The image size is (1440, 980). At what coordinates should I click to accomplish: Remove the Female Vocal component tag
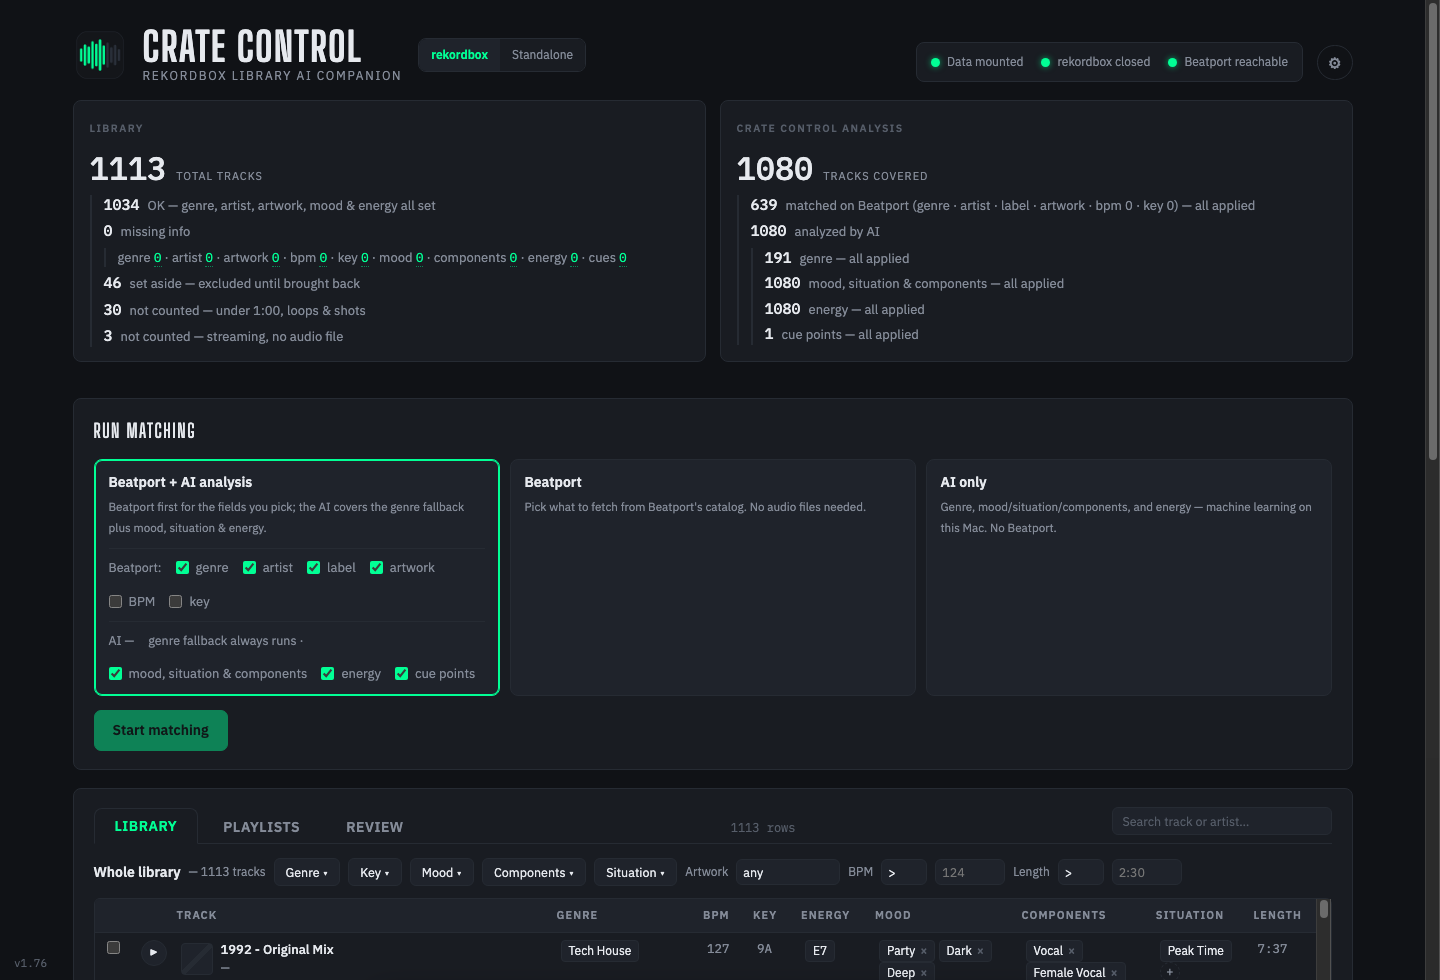[1114, 973]
